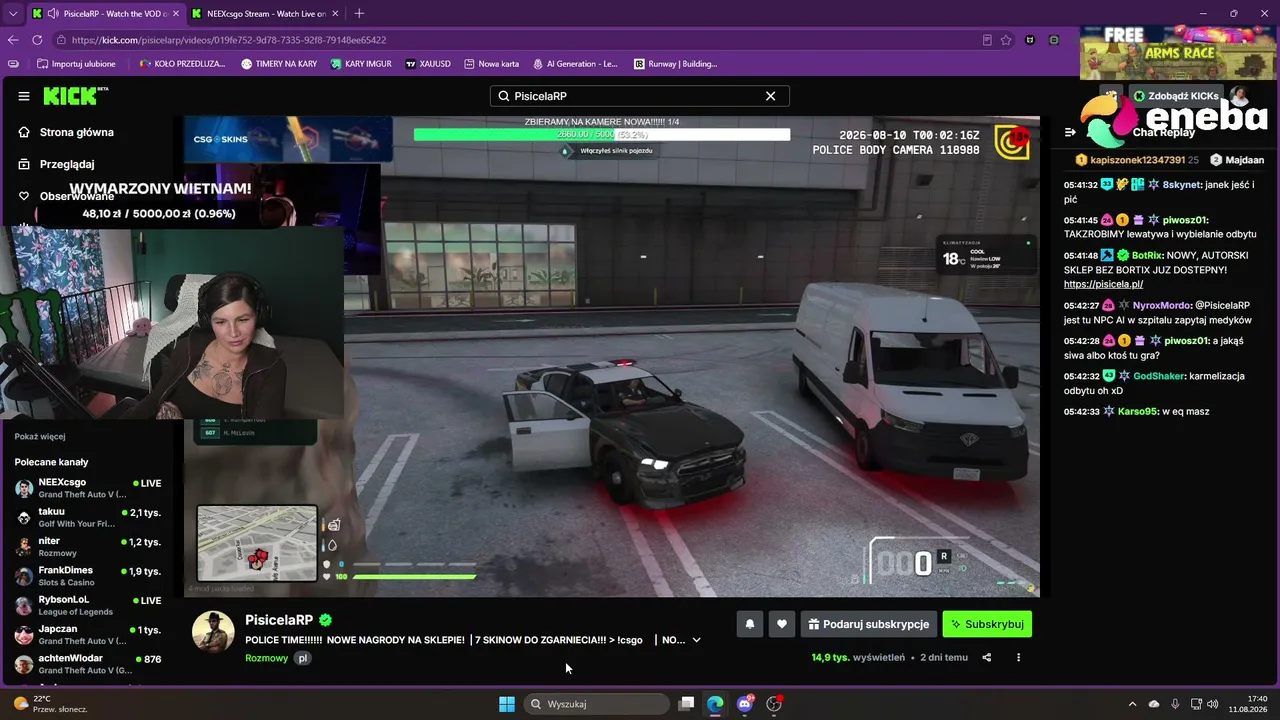Toggle the notification bell for PisicelaRP
The height and width of the screenshot is (720, 1280).
[750, 624]
